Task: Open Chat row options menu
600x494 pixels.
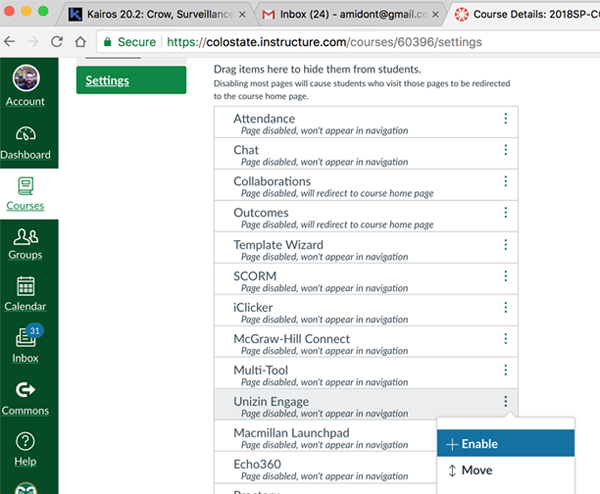Action: 505,150
